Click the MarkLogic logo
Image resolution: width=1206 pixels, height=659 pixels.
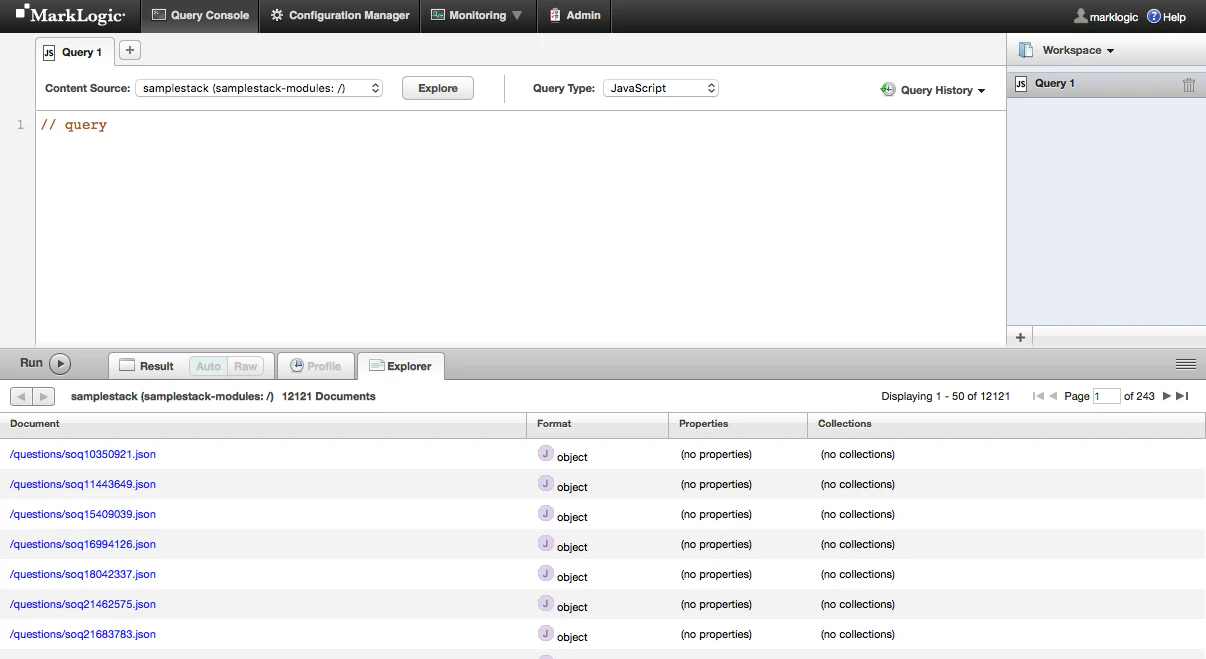coord(70,15)
